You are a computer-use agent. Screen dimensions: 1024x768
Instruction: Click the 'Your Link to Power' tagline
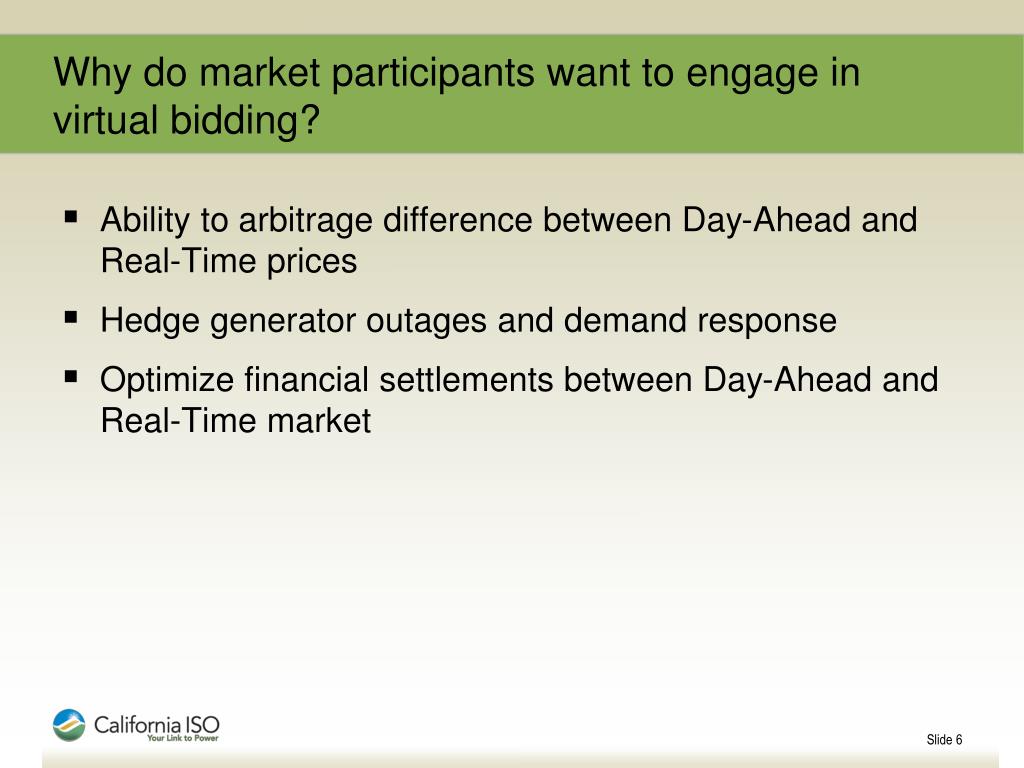click(x=183, y=738)
